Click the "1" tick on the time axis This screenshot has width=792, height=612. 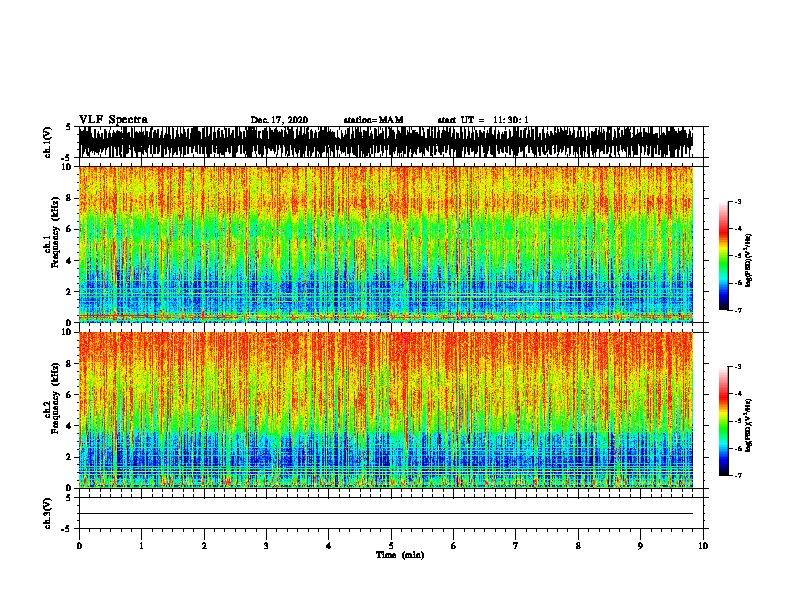pyautogui.click(x=141, y=546)
